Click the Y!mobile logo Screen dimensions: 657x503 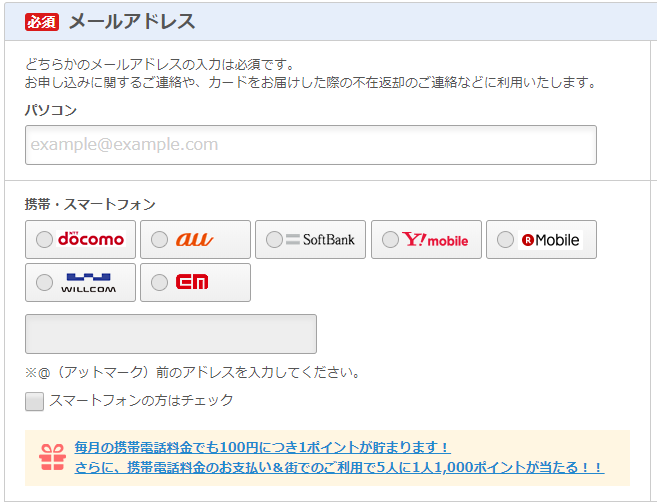click(435, 239)
